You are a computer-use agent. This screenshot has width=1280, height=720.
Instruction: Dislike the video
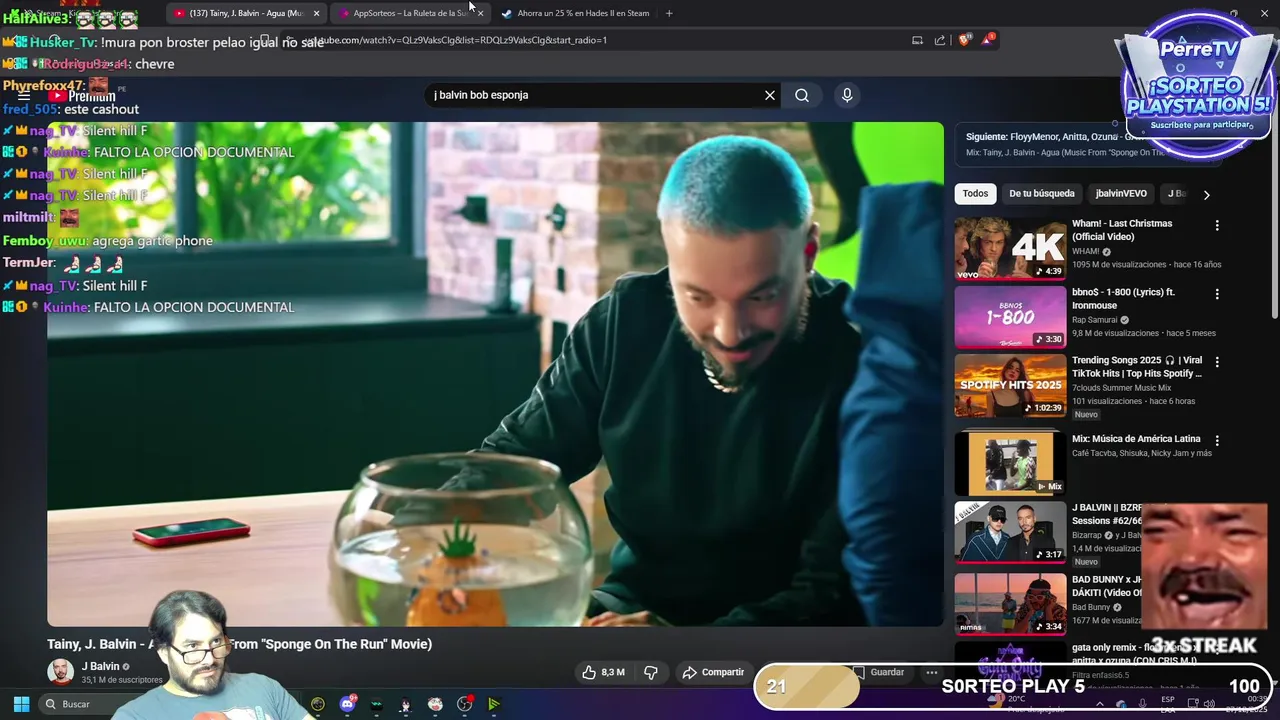651,673
